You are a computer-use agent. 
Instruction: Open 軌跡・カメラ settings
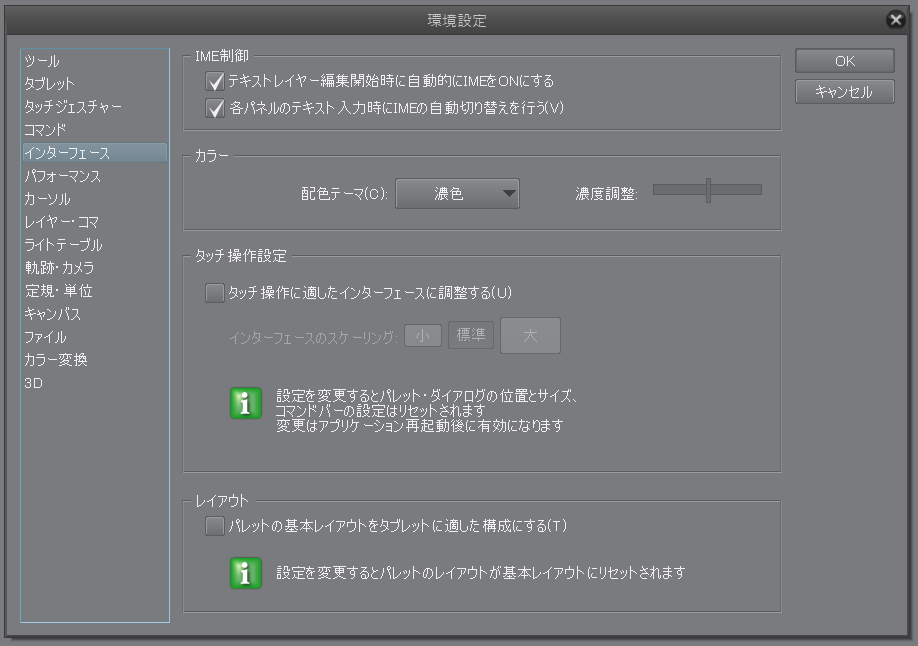click(x=95, y=268)
